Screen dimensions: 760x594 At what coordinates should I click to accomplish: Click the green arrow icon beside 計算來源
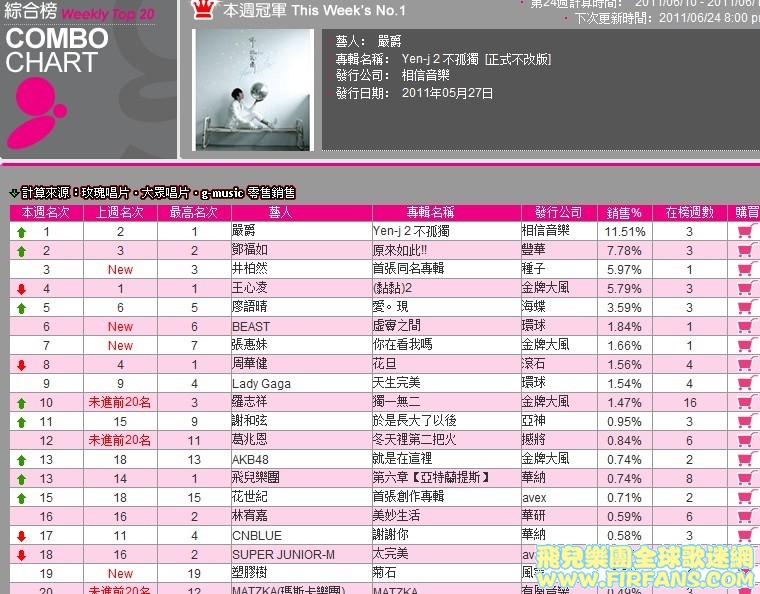[15, 193]
